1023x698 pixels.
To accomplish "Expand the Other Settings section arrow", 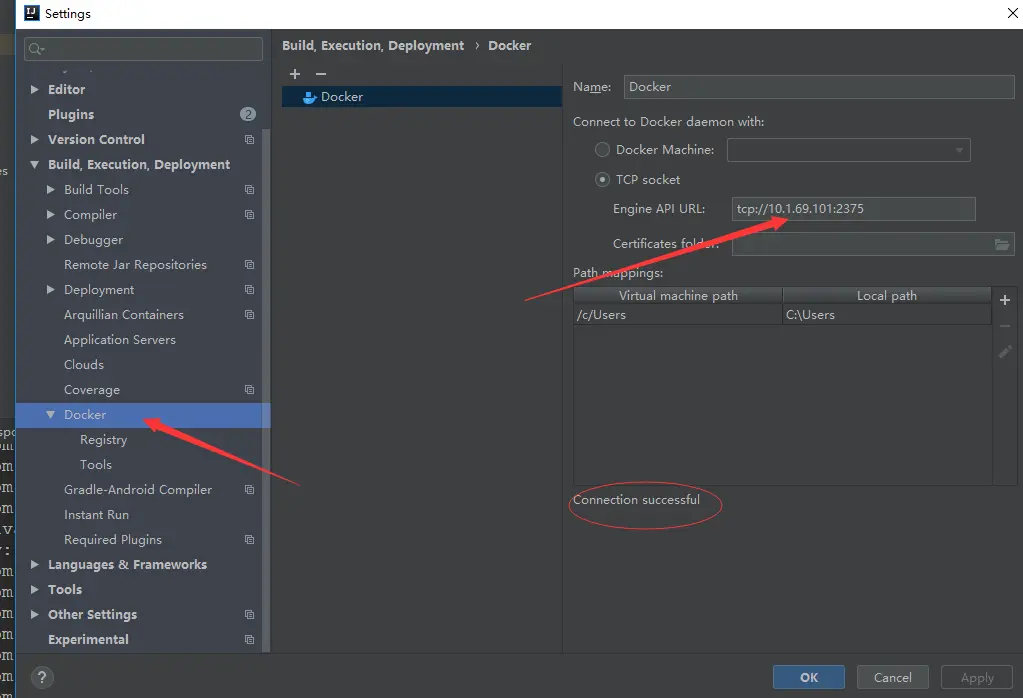I will (35, 615).
